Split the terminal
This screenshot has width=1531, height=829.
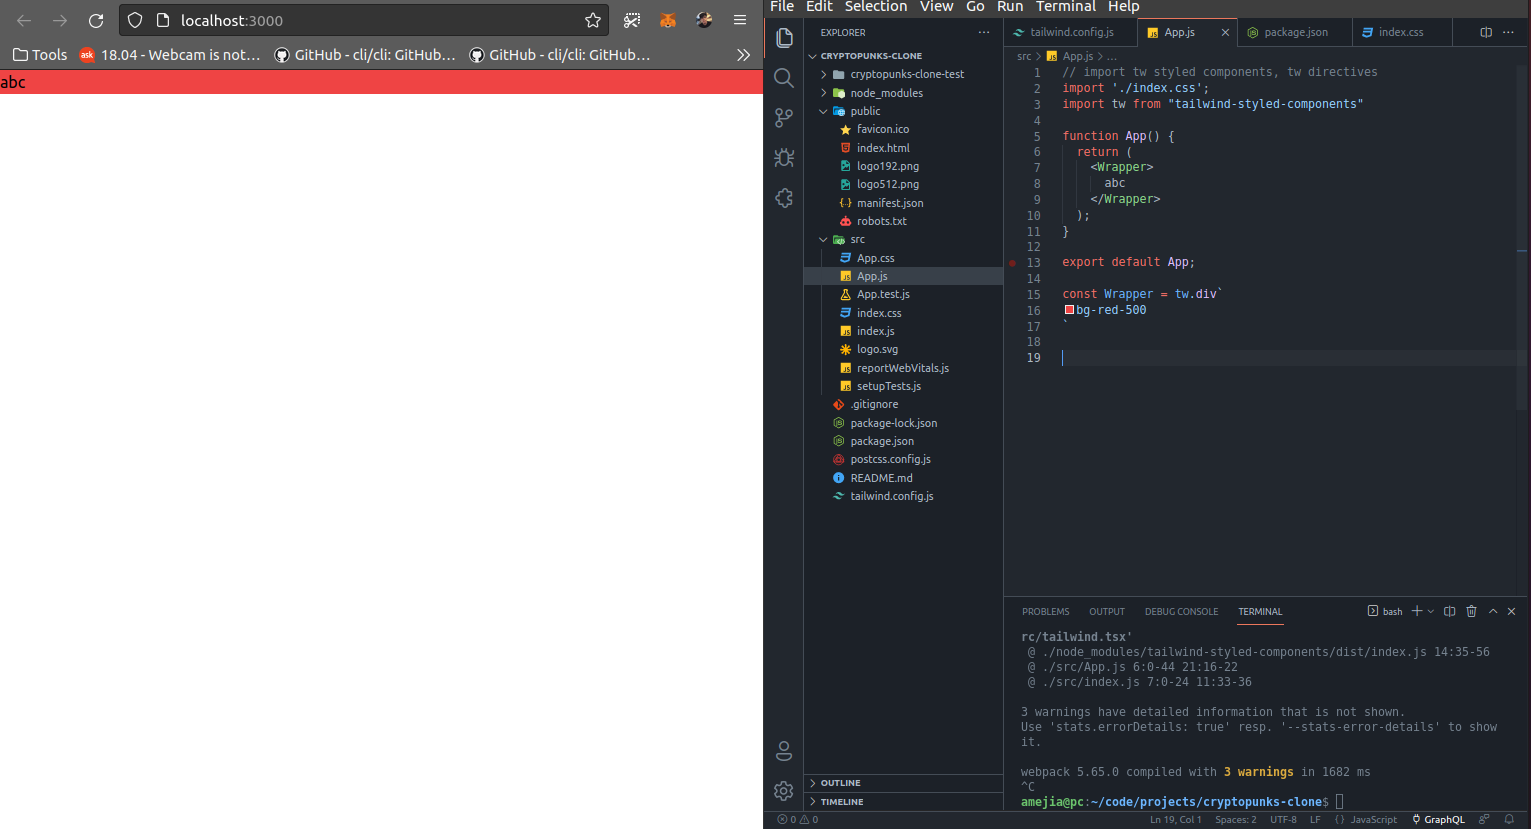pos(1449,611)
